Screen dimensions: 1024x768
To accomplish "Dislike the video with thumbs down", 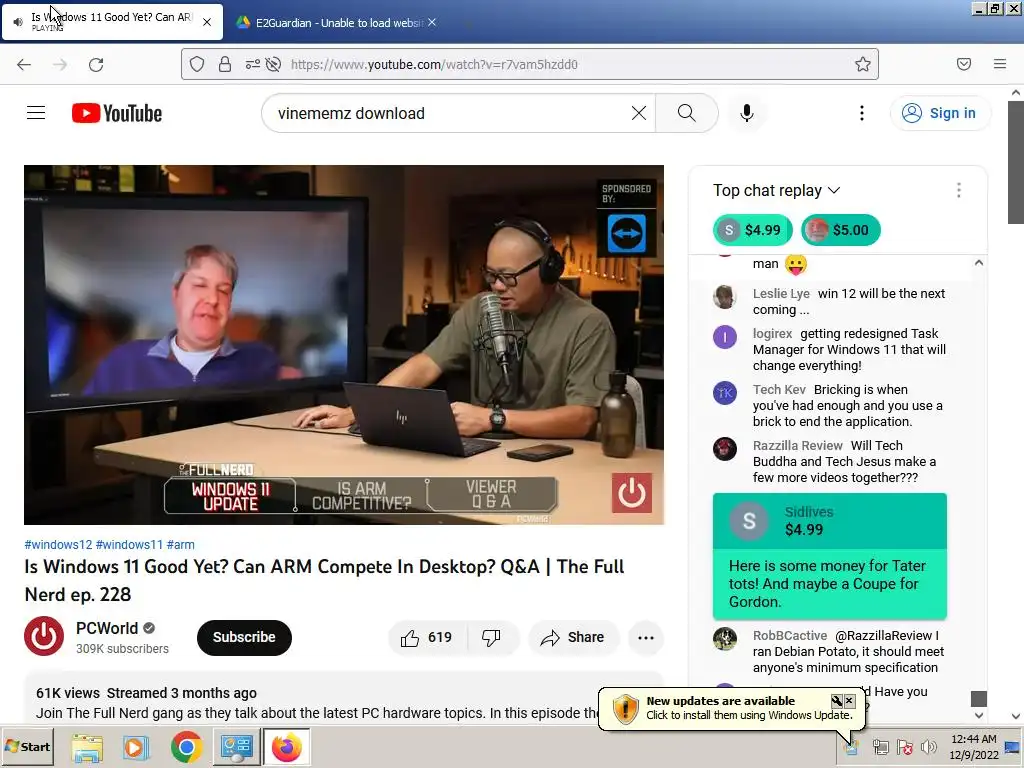I will [x=491, y=637].
